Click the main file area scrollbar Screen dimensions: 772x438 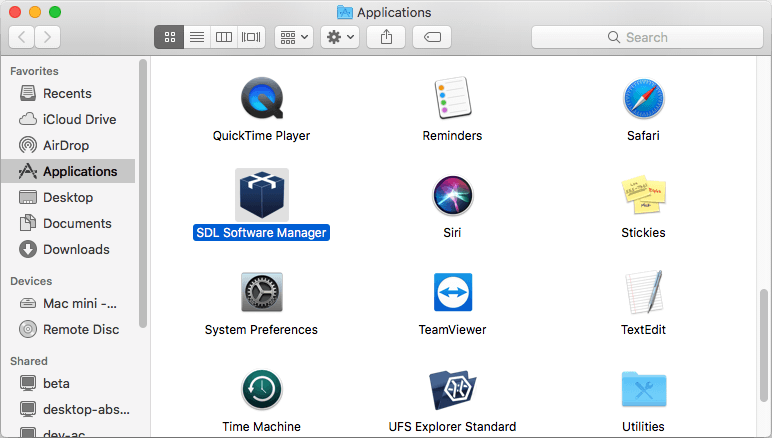click(764, 344)
